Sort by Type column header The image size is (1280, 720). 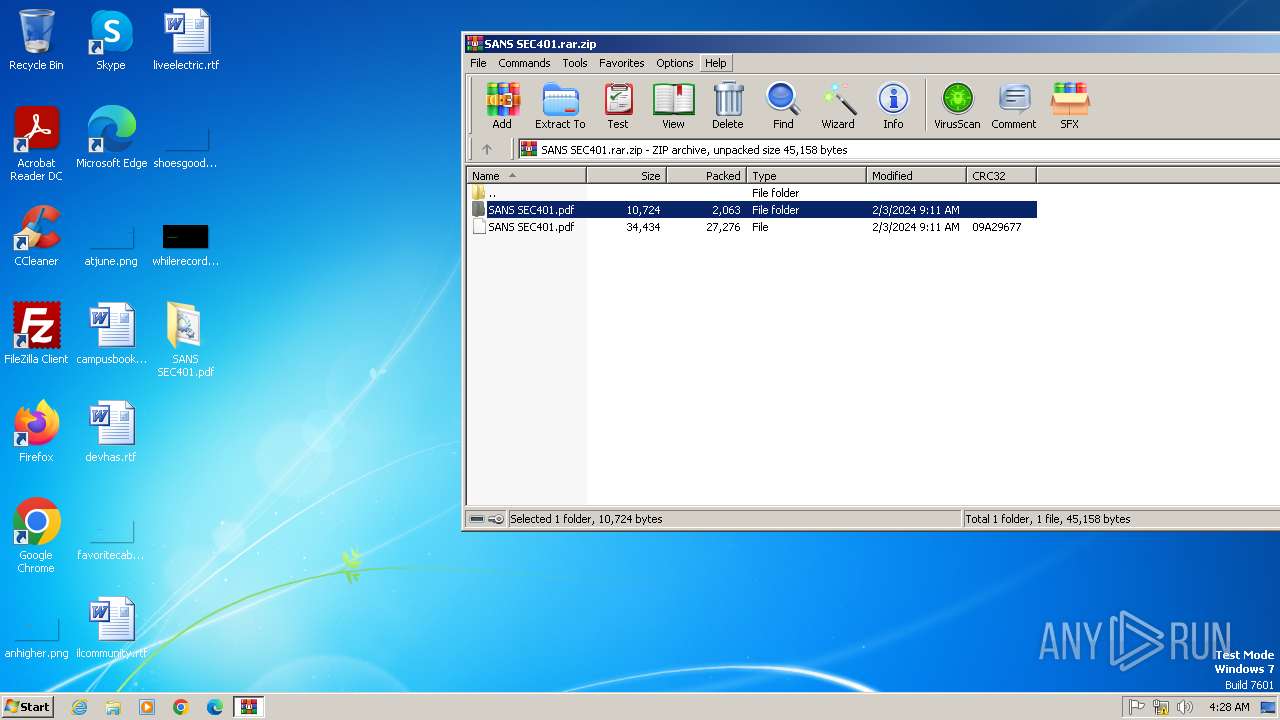tap(807, 175)
